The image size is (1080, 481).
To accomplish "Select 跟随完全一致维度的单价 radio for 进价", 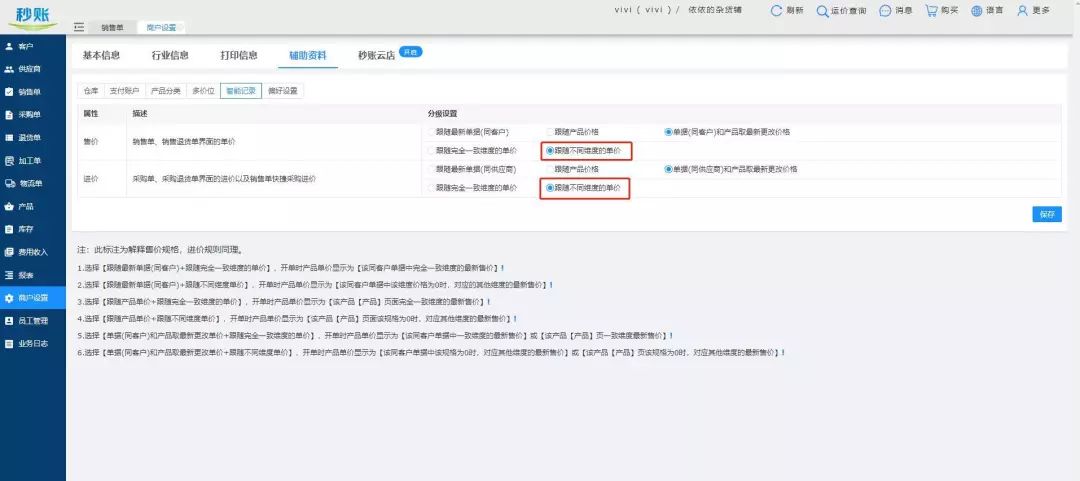I will pos(432,188).
